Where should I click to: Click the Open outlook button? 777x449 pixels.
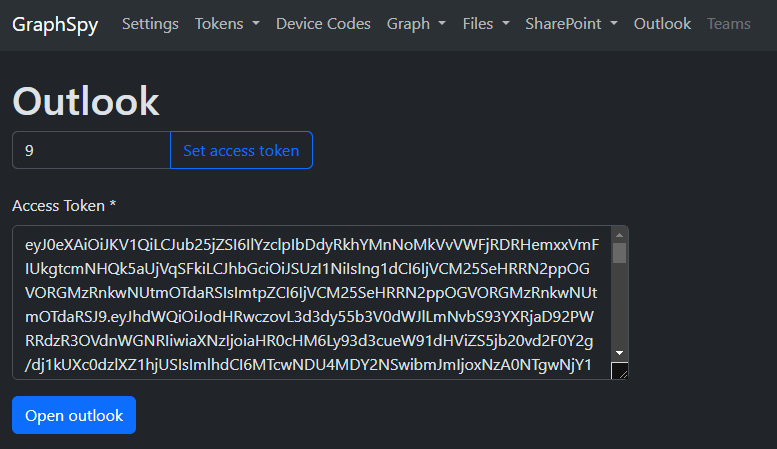pos(74,415)
